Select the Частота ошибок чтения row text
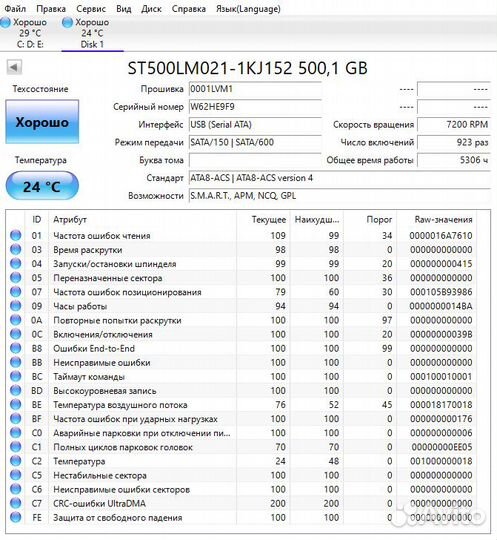 (x=102, y=236)
